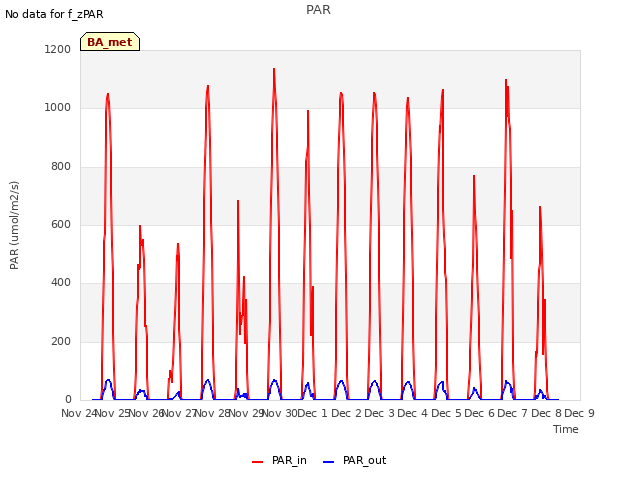Click the Dec 4 x-axis tick label
640x480 pixels.
(413, 413)
